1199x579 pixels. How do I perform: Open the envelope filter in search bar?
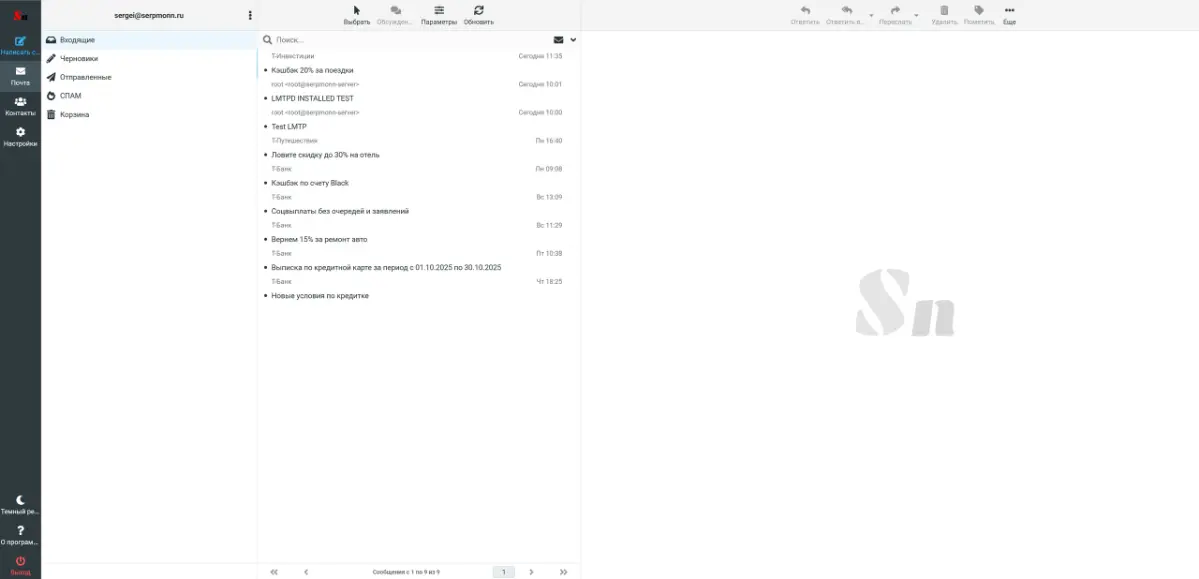tap(558, 40)
